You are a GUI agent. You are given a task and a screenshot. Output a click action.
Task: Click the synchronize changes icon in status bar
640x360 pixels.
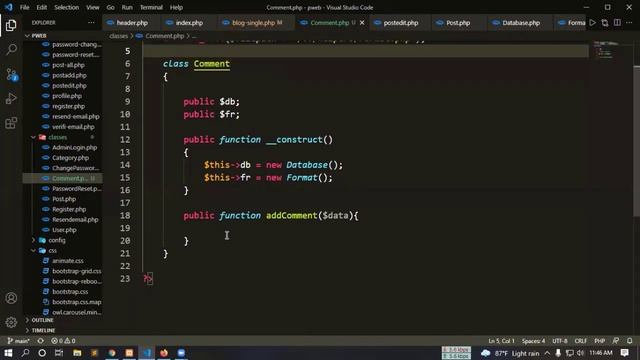[x=40, y=340]
